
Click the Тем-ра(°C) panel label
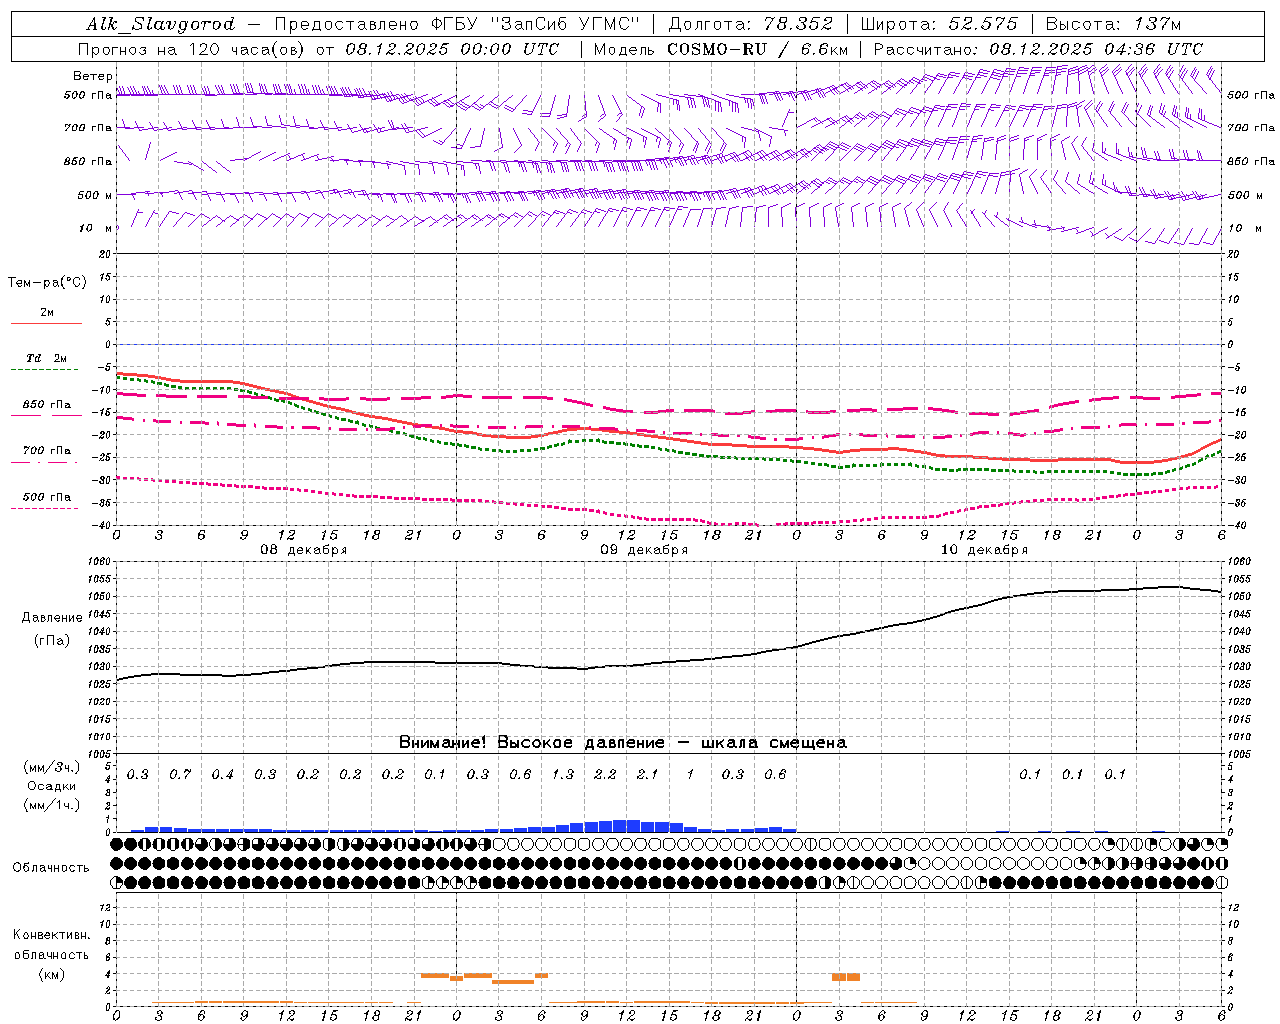(47, 283)
